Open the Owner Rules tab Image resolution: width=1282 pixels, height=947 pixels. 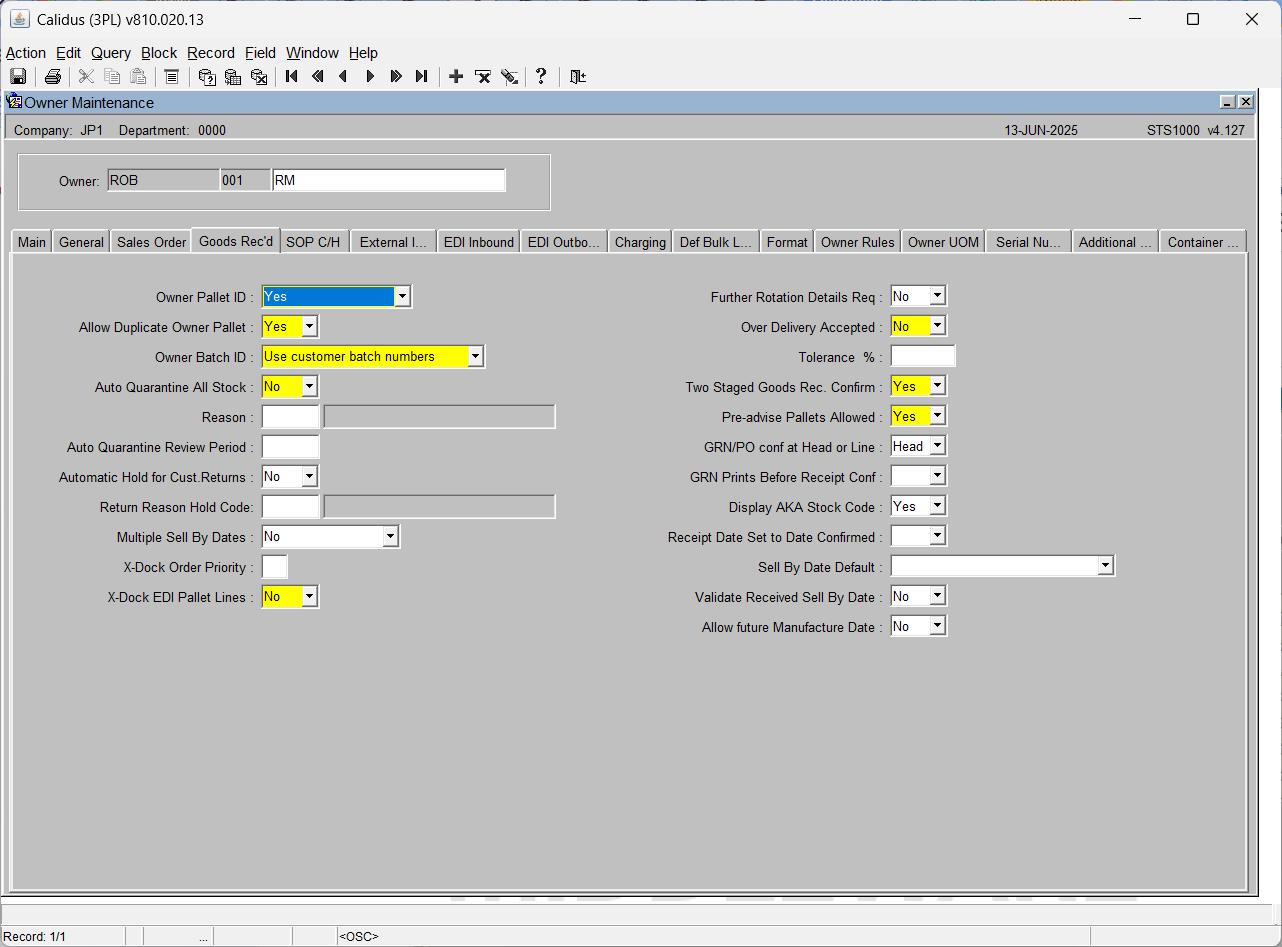pos(858,242)
